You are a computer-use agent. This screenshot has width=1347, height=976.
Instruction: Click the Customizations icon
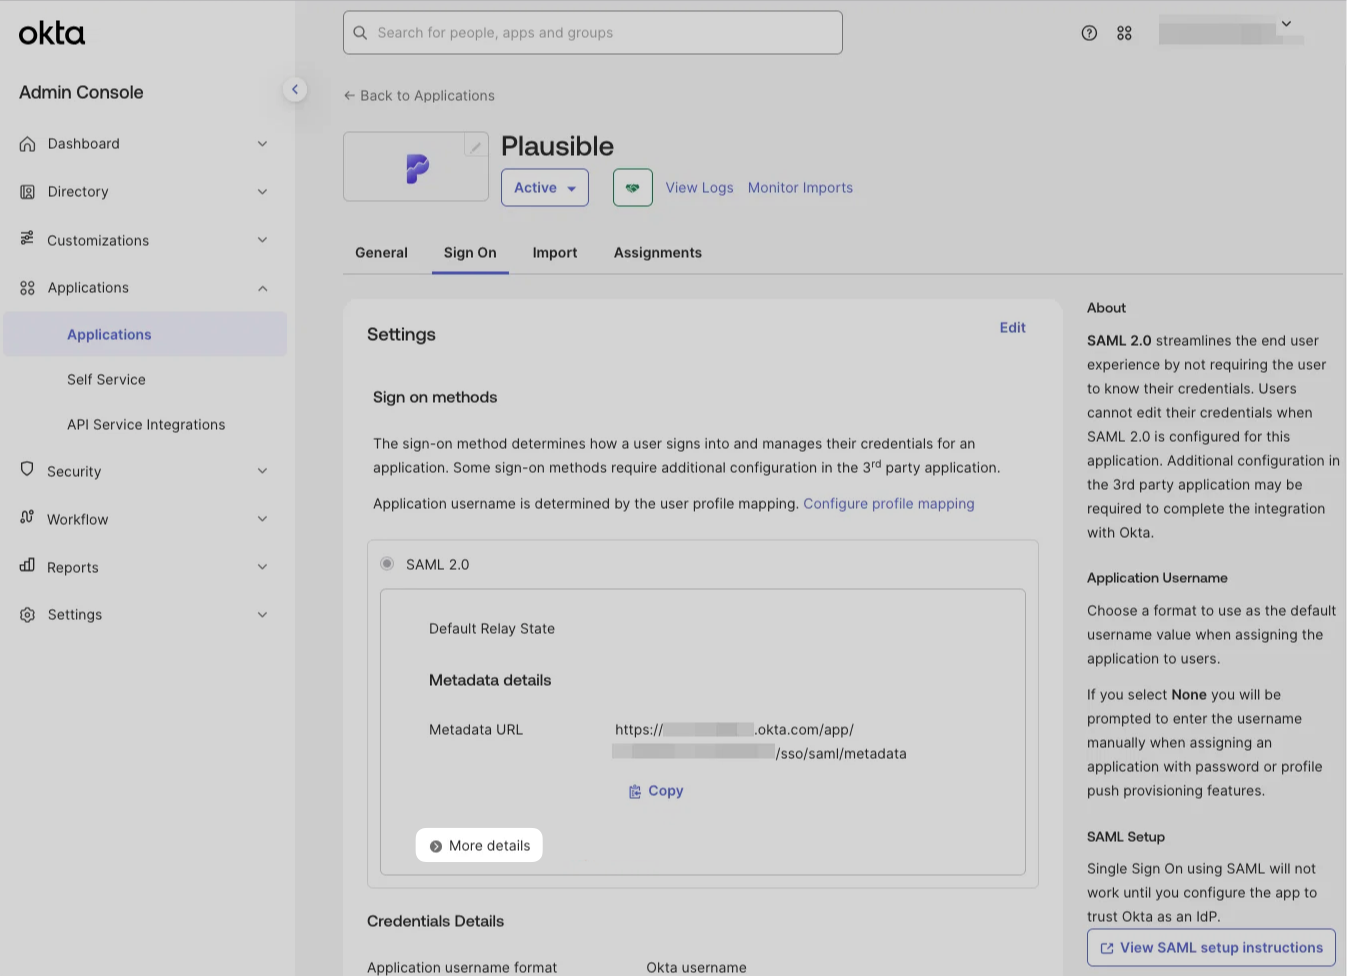[28, 239]
